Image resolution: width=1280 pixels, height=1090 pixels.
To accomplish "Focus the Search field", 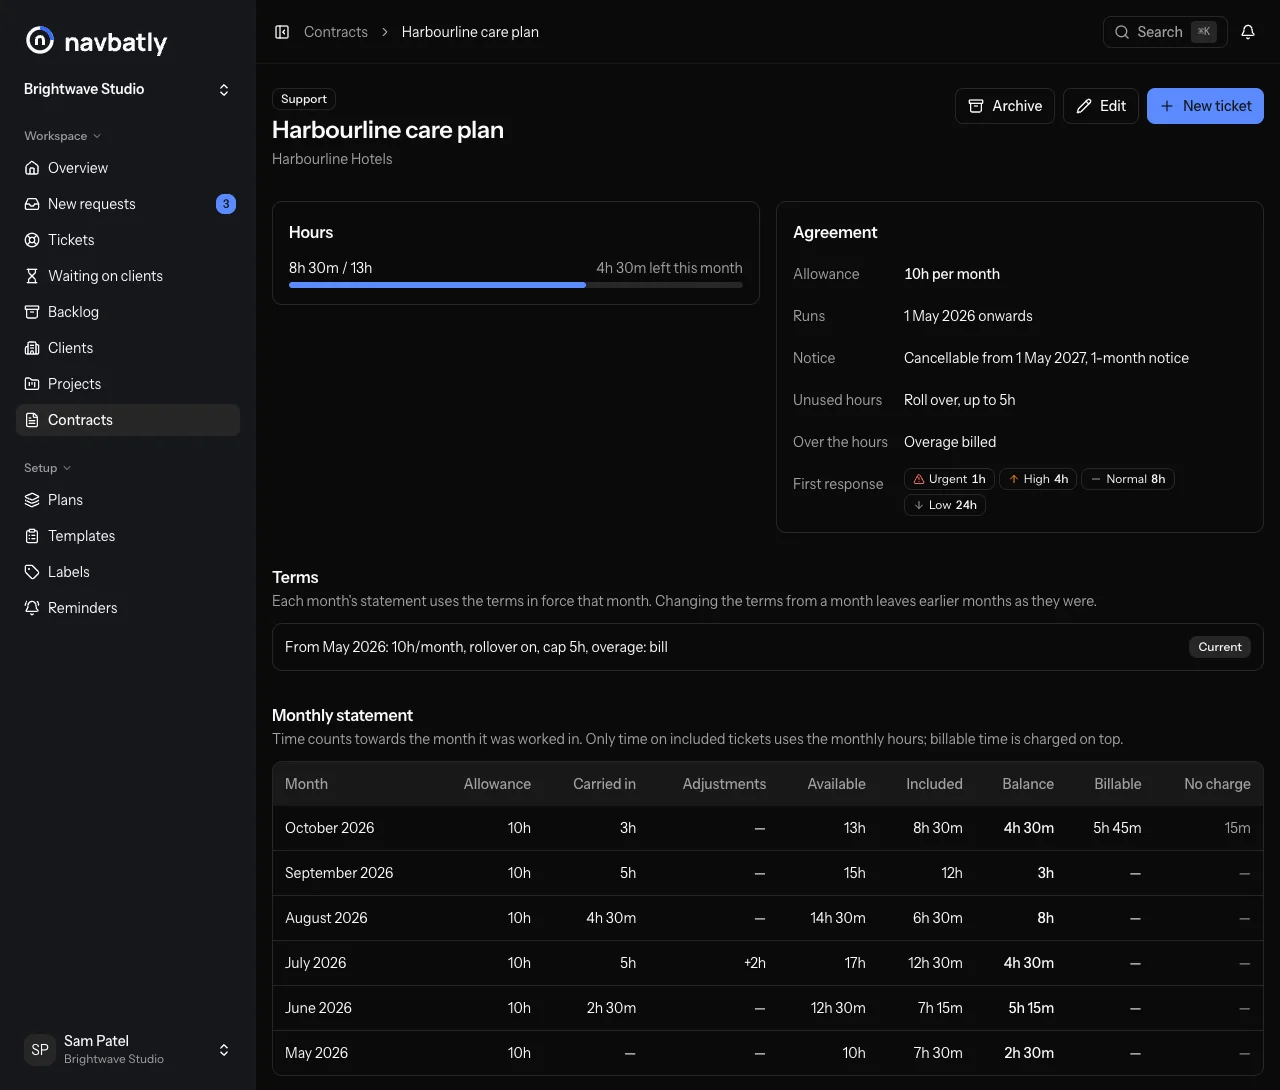I will [1165, 32].
